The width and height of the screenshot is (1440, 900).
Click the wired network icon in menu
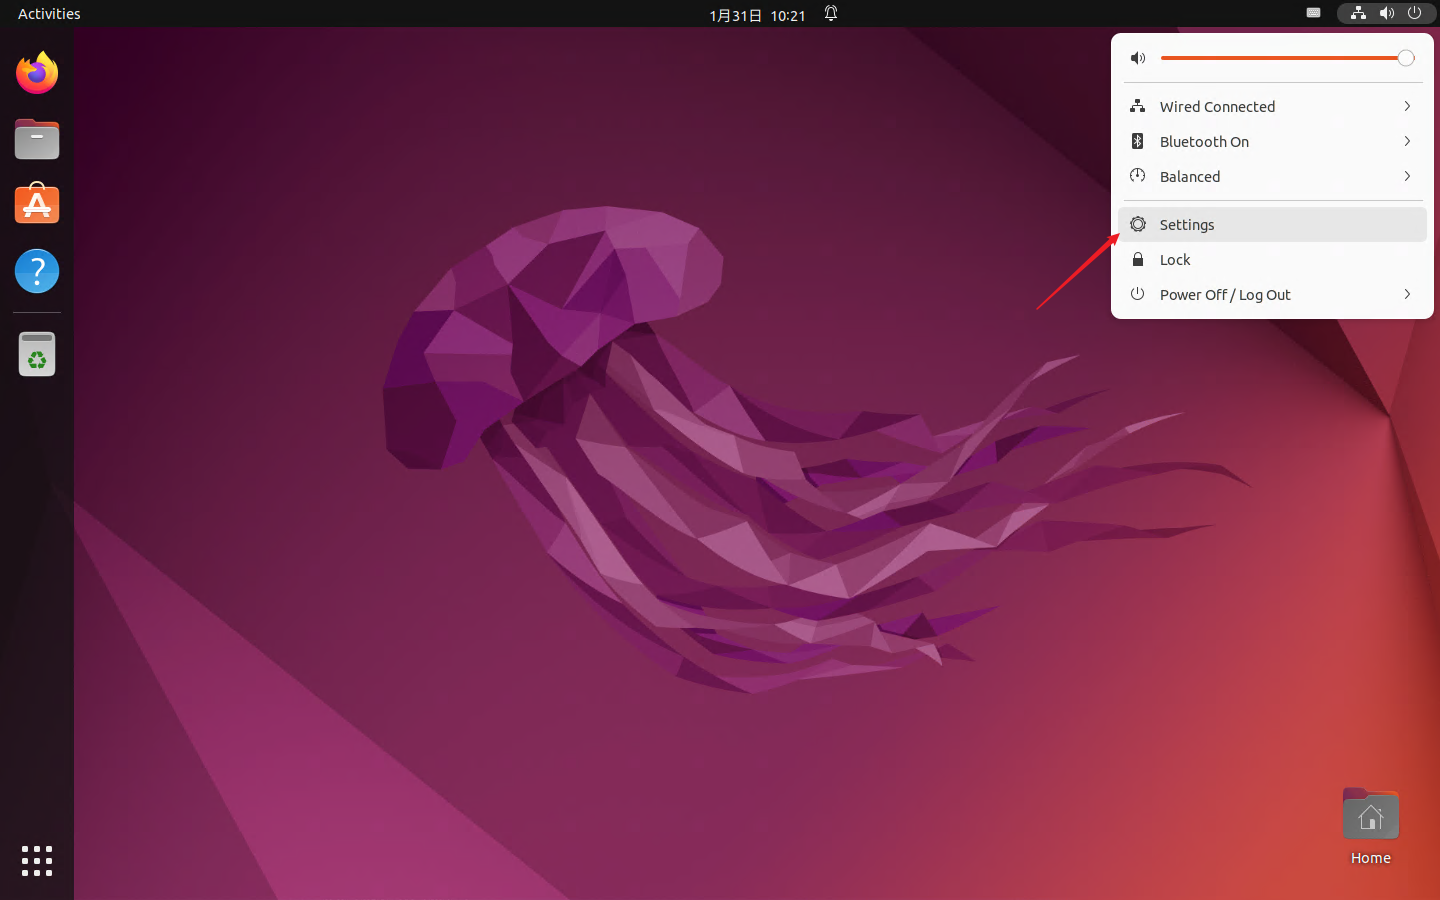[x=1138, y=106]
